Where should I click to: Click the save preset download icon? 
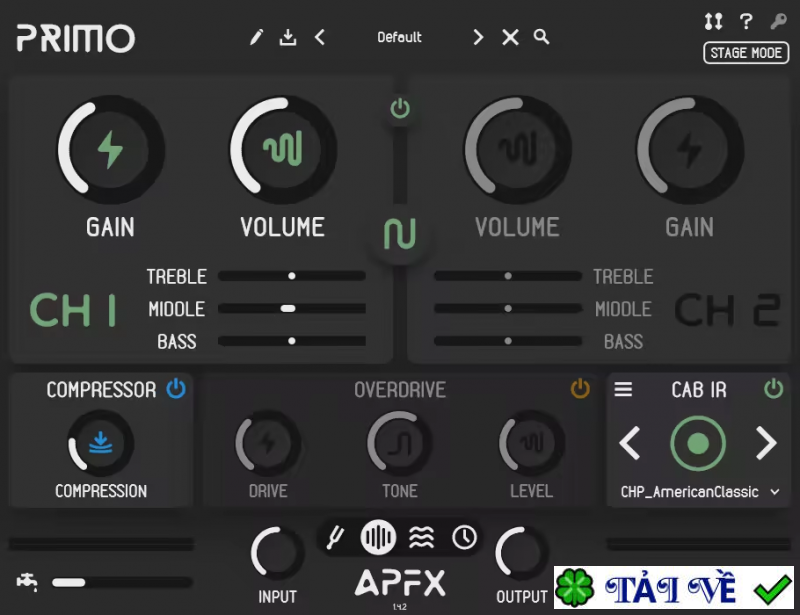point(288,37)
